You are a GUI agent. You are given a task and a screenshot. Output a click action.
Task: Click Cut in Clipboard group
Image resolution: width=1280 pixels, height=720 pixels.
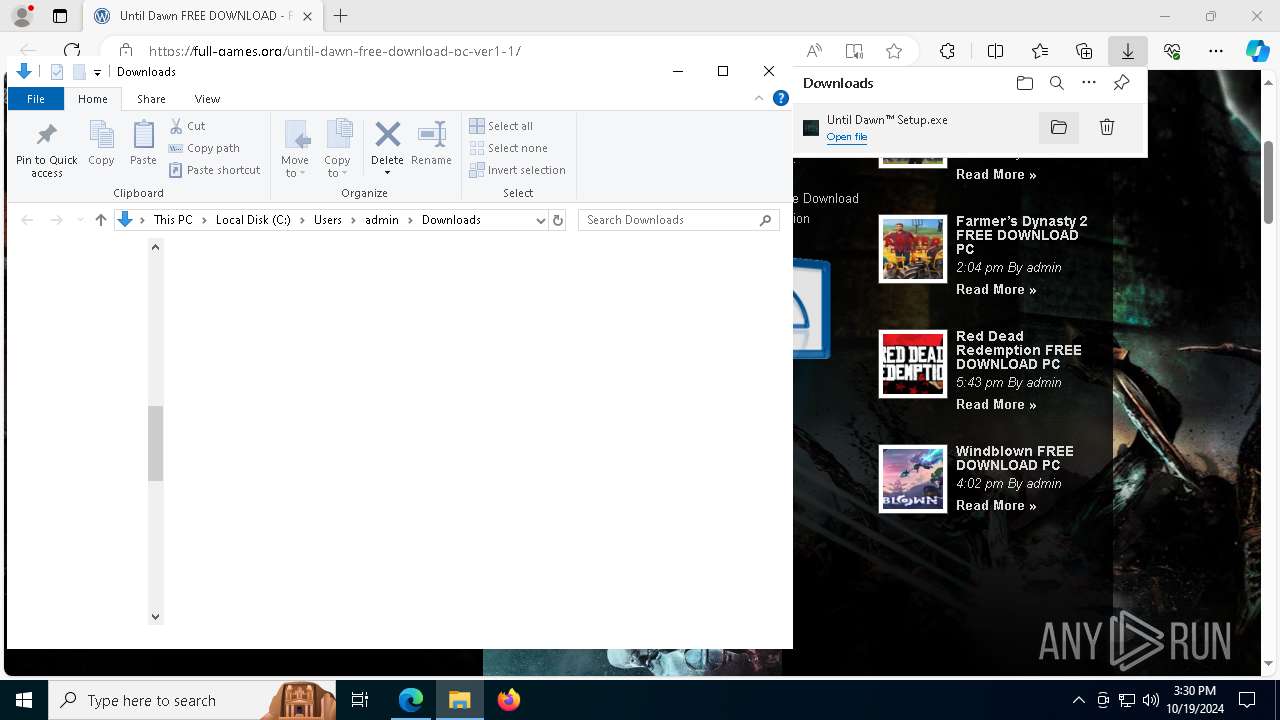(187, 126)
